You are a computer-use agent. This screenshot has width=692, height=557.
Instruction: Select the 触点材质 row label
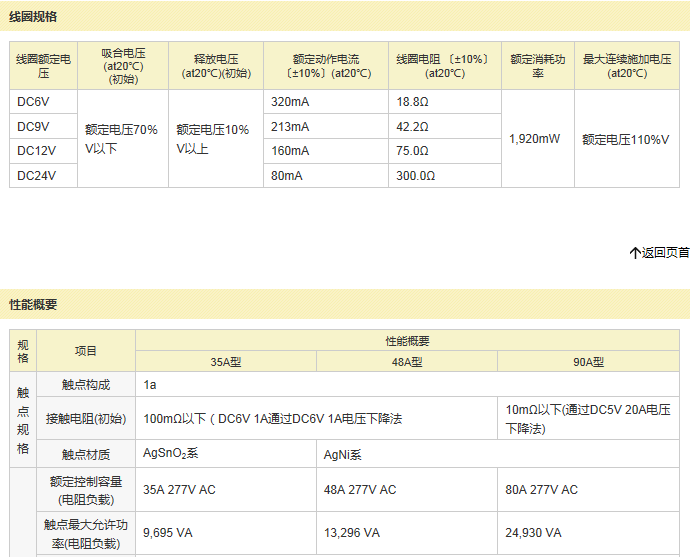coord(85,454)
